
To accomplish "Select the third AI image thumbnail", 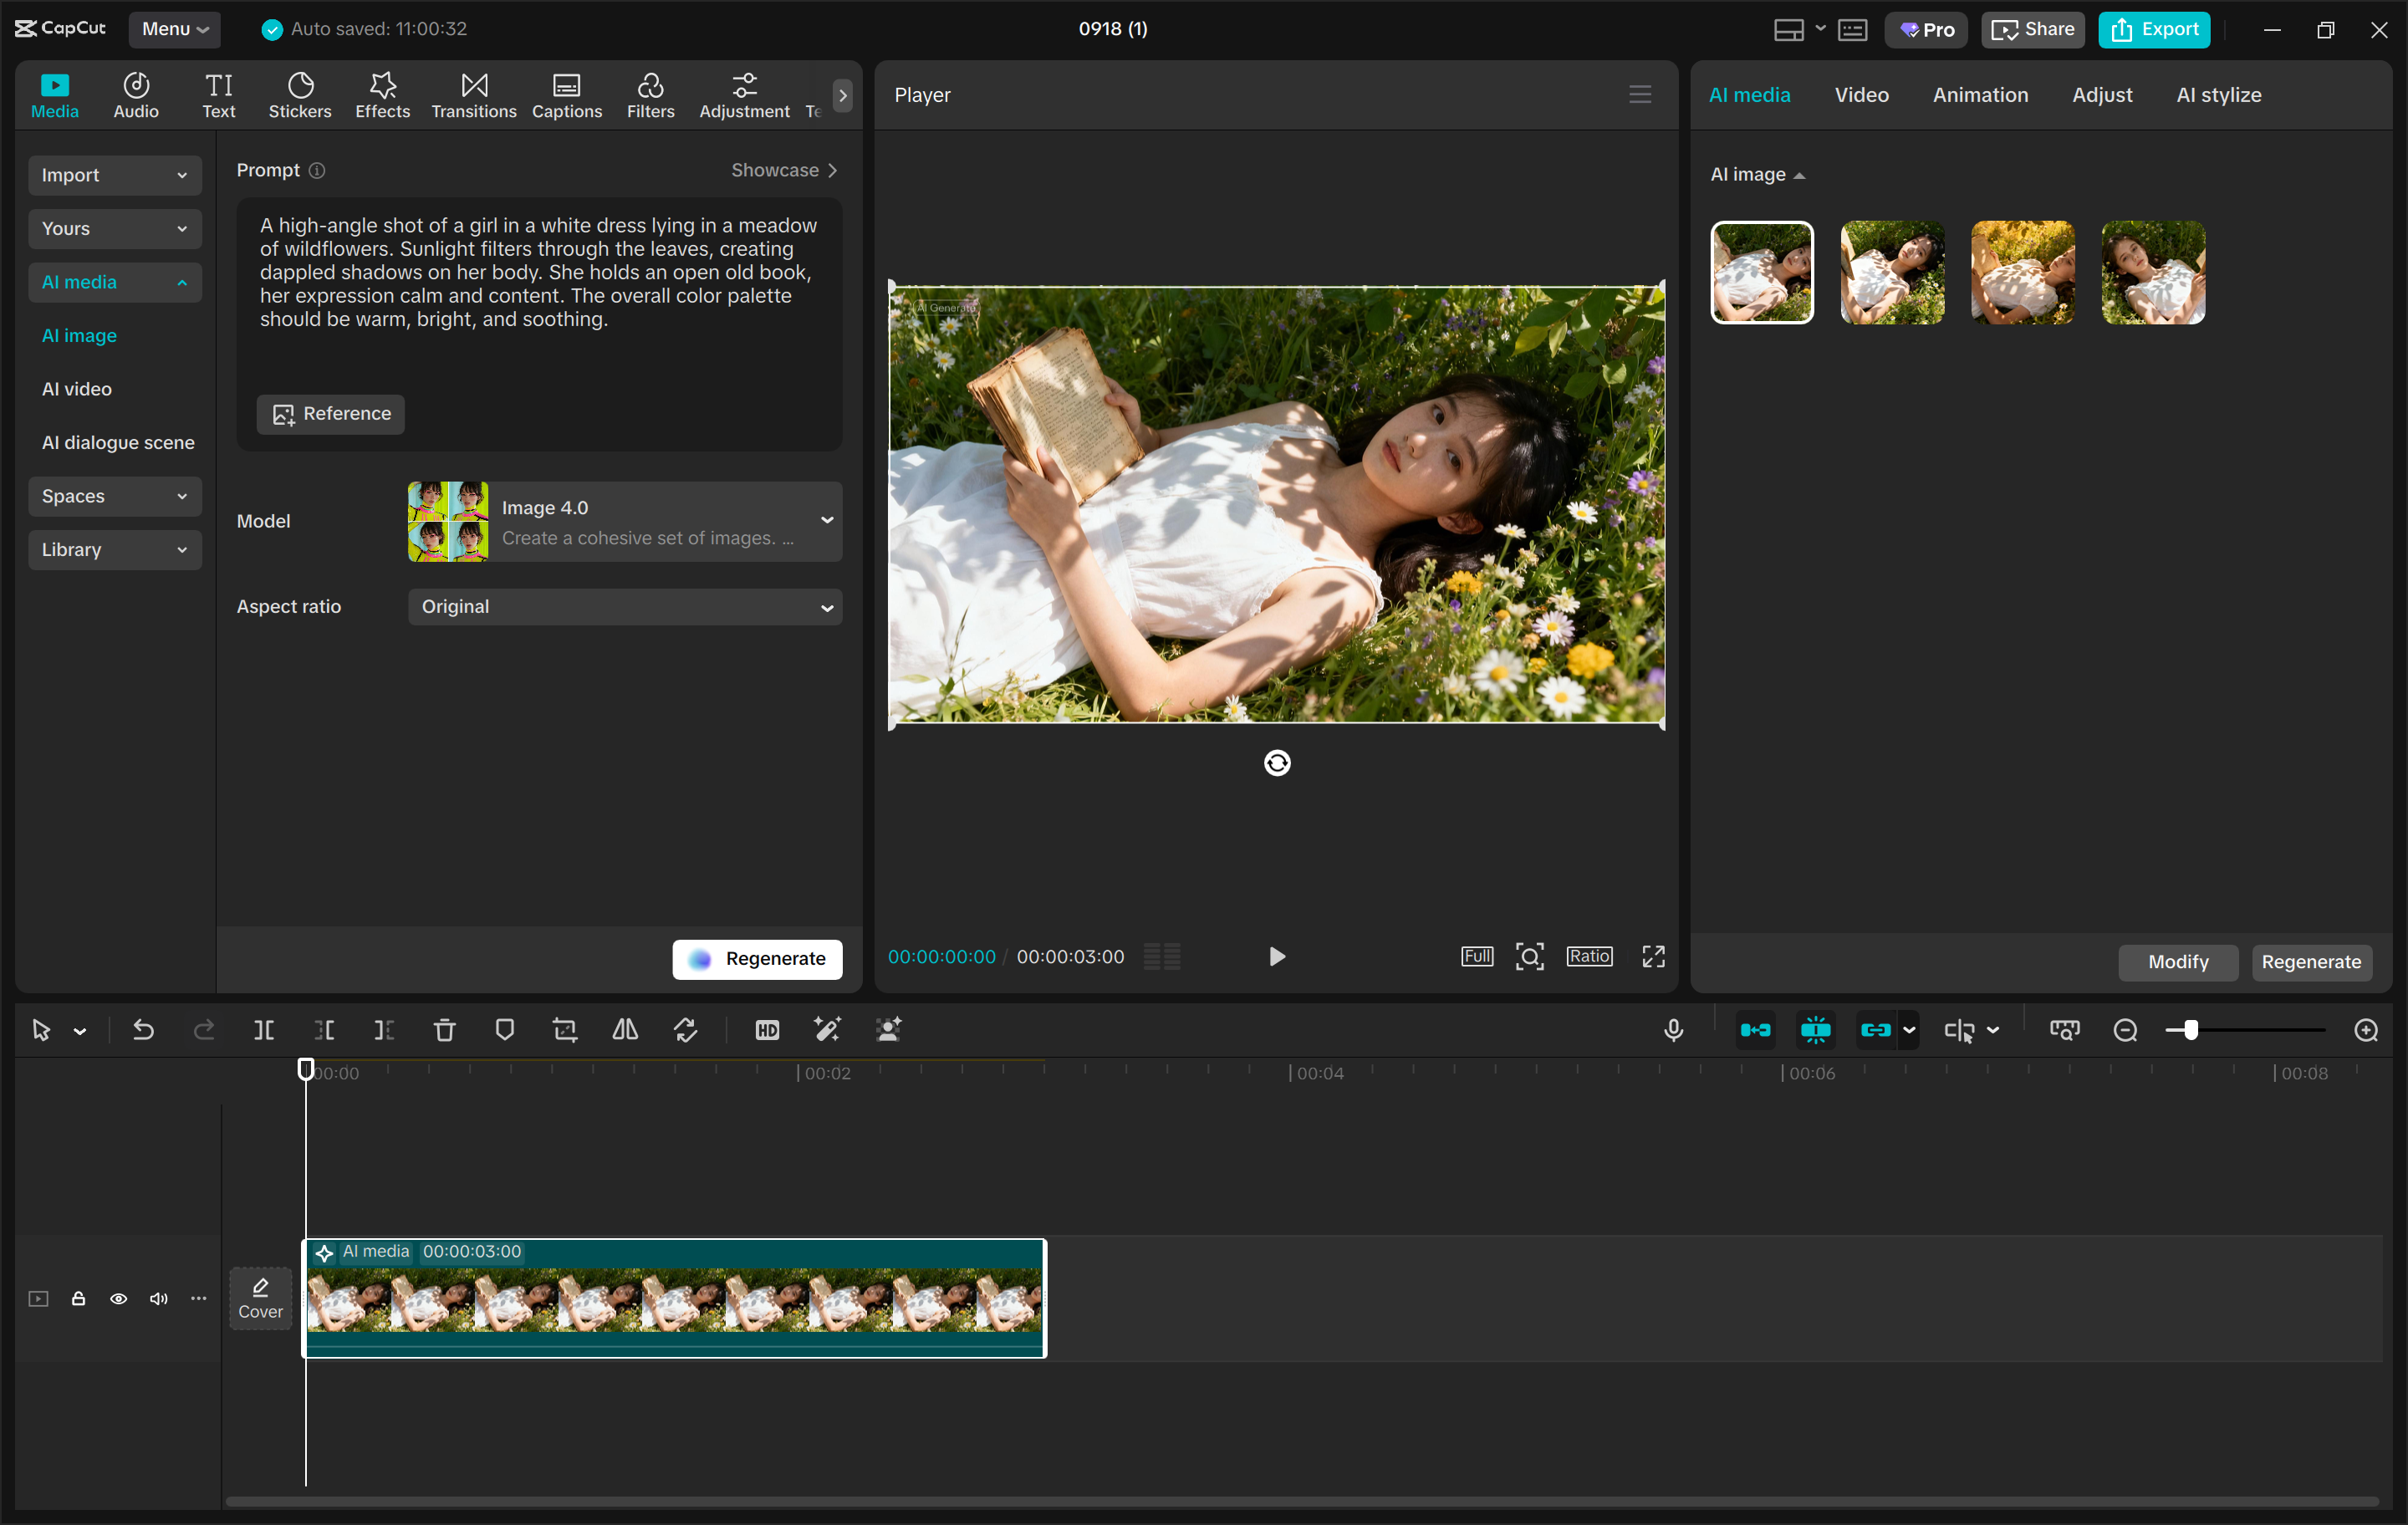I will tap(2022, 273).
